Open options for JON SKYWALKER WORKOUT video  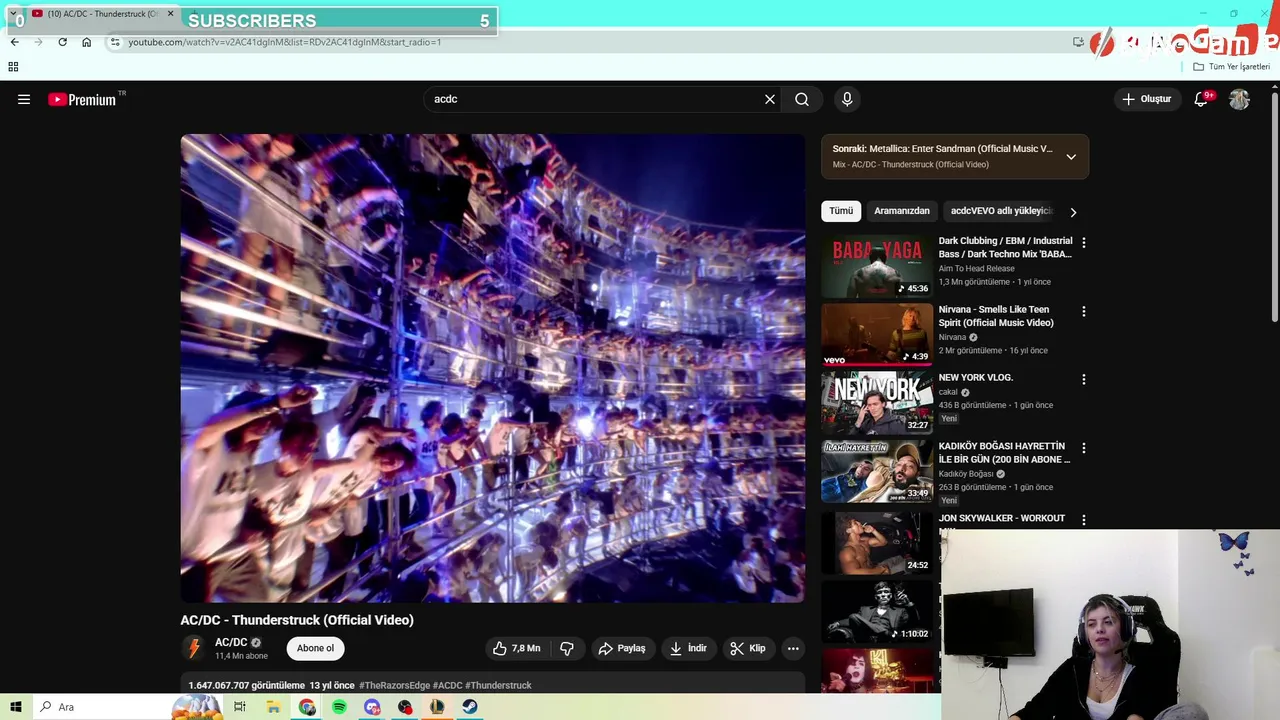coord(1083,520)
